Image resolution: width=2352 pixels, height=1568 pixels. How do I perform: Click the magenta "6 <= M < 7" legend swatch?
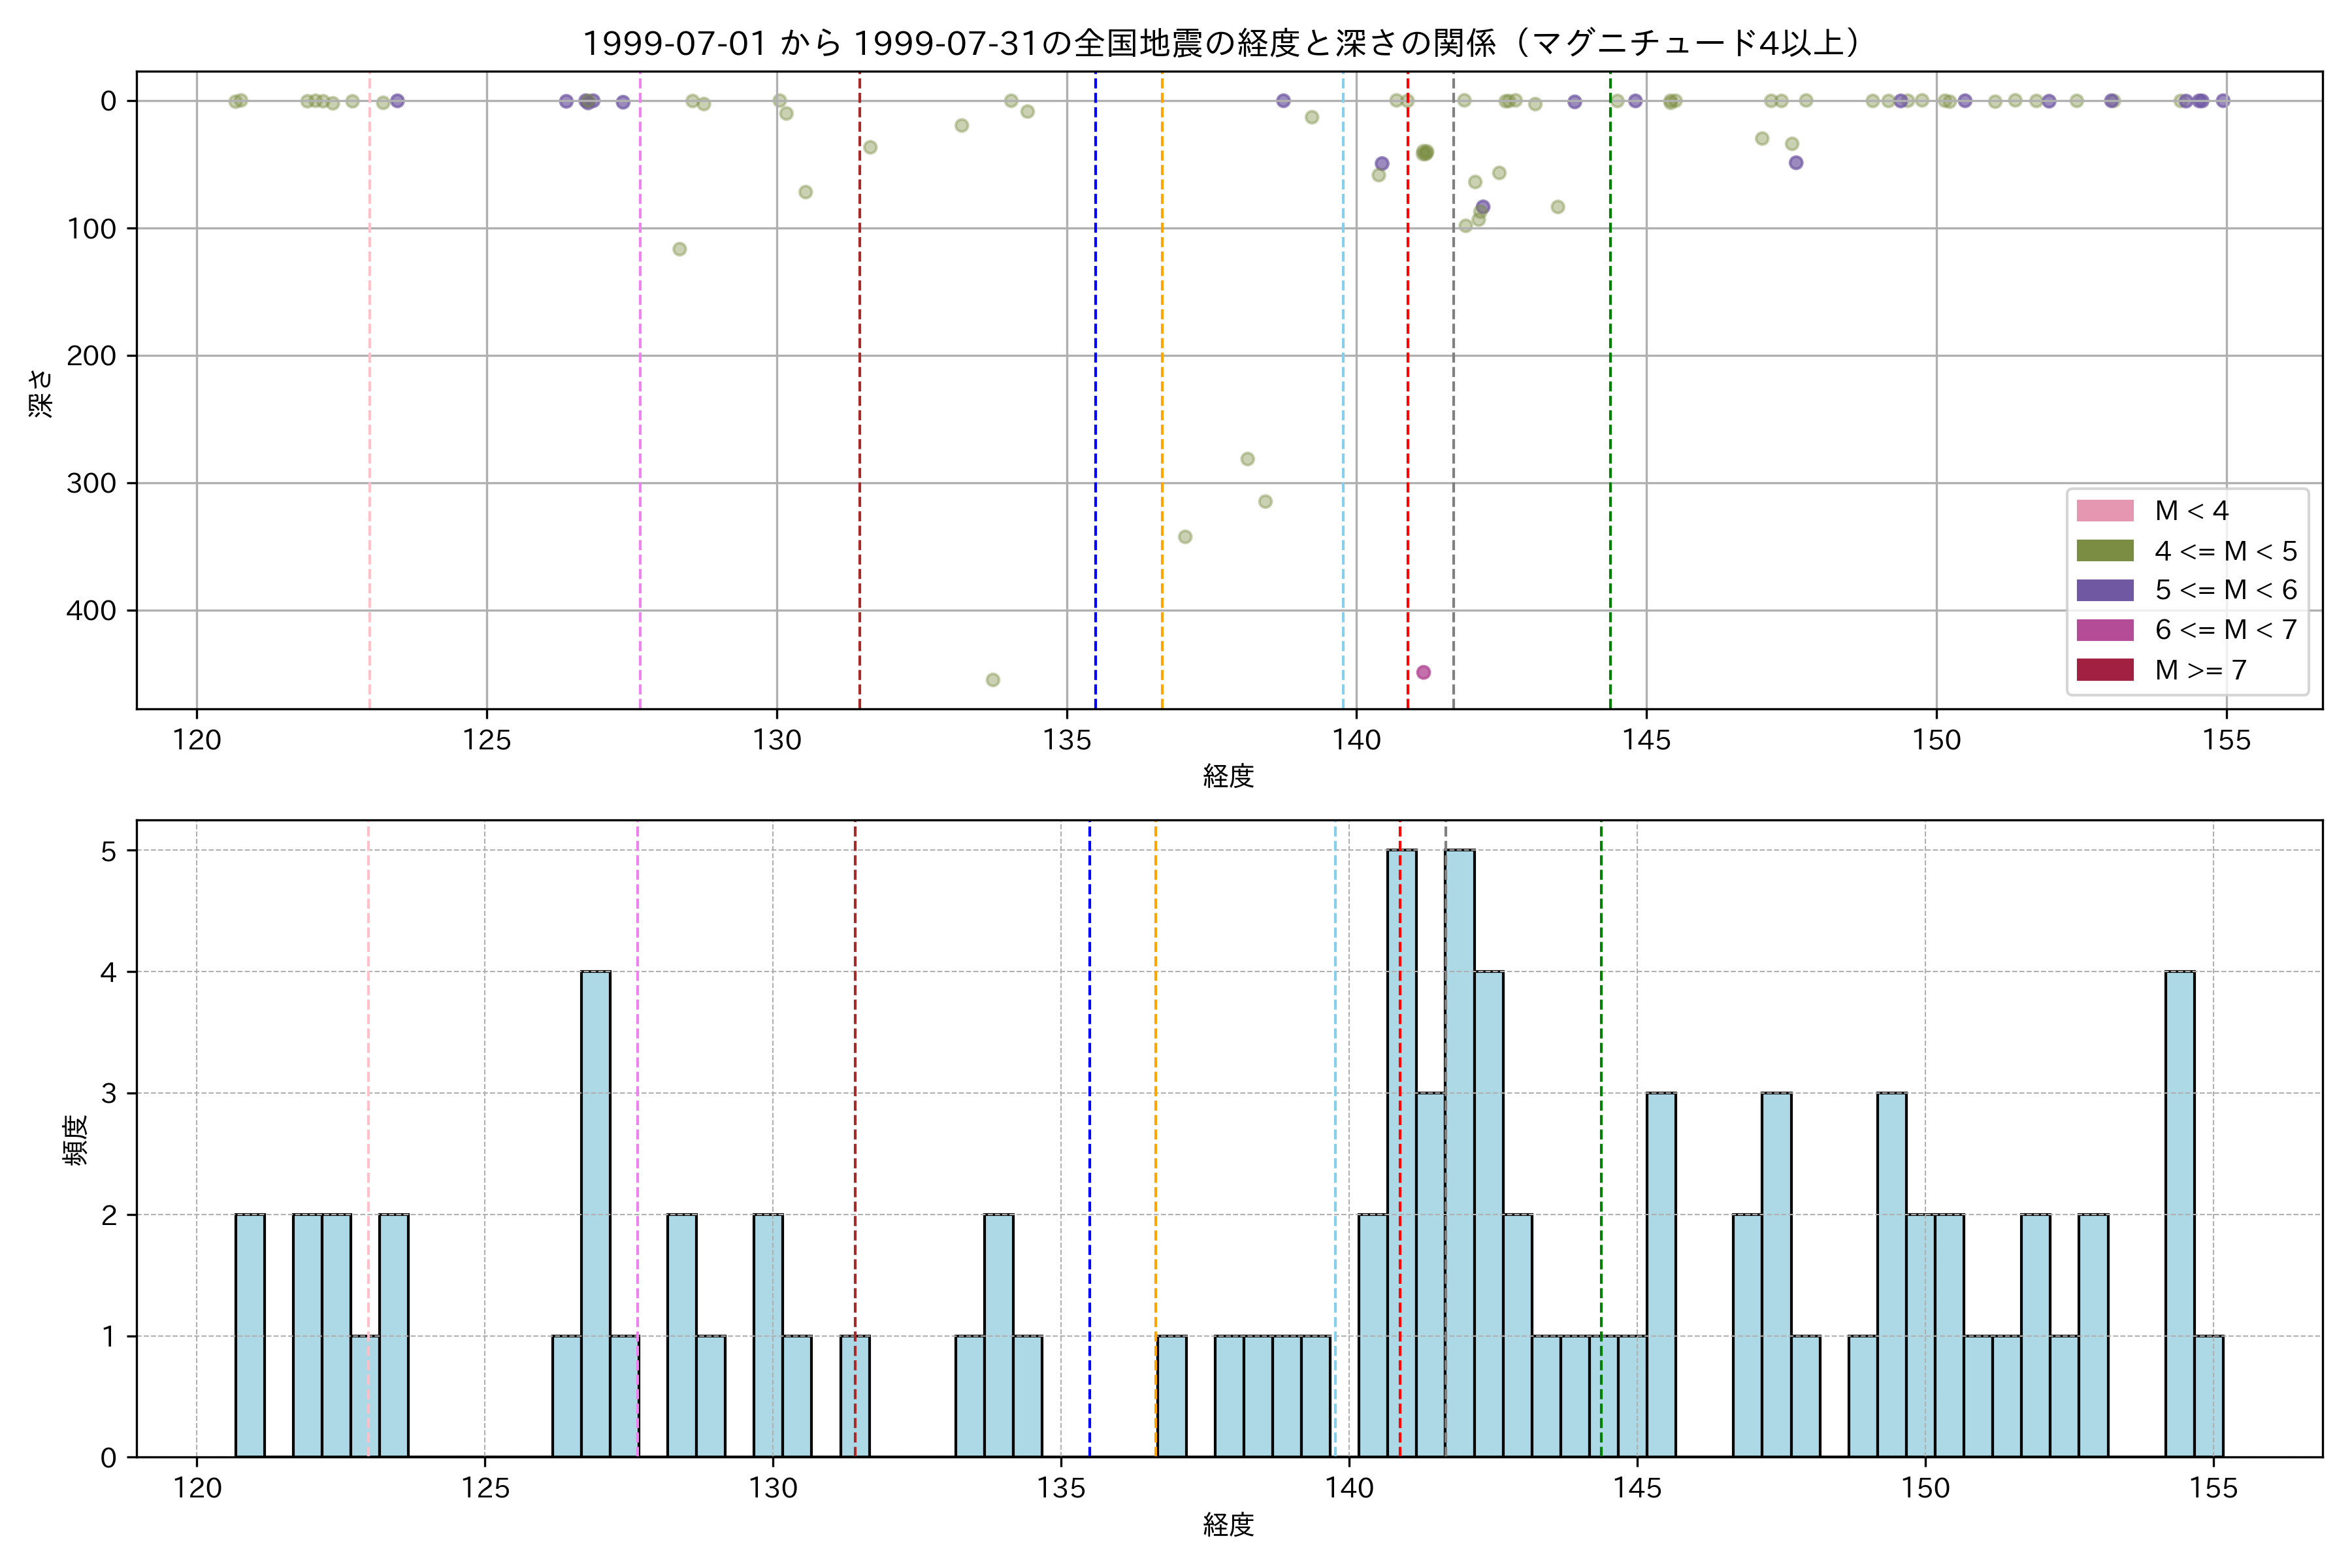pos(2104,630)
